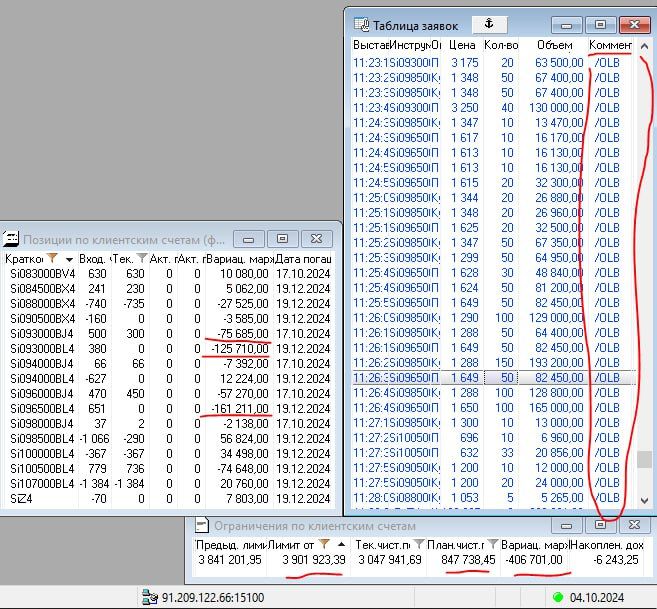657x609 pixels.
Task: Click filter funnel icon on План.чист.г column
Action: click(x=493, y=544)
